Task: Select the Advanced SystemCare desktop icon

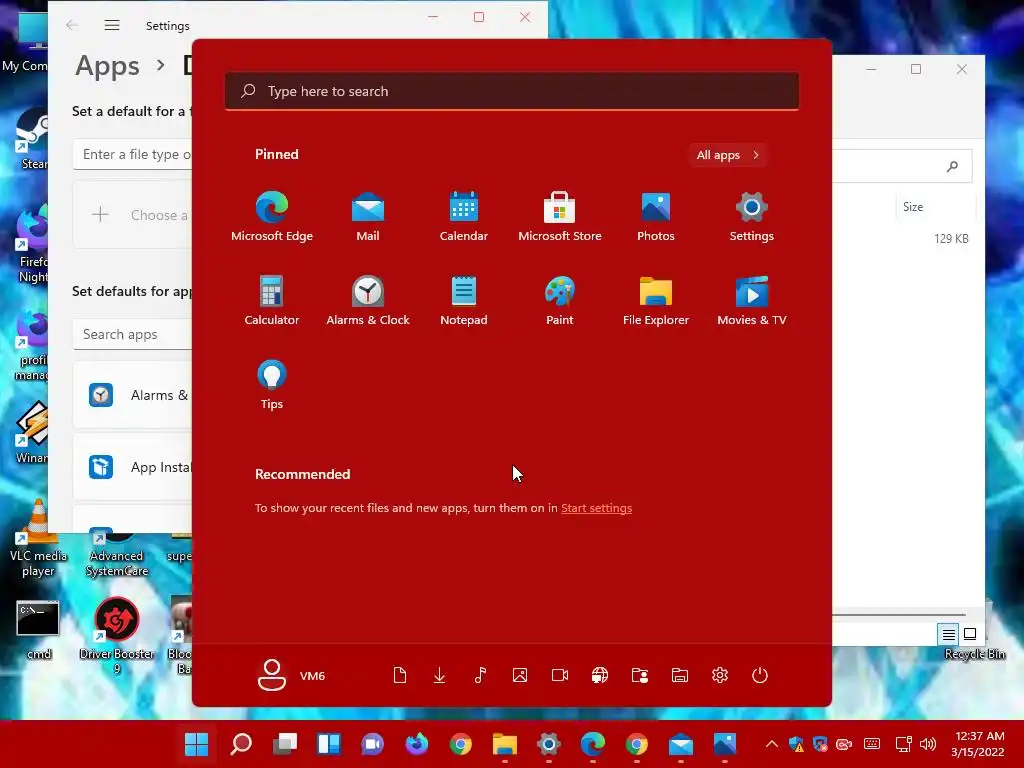Action: coord(117,555)
